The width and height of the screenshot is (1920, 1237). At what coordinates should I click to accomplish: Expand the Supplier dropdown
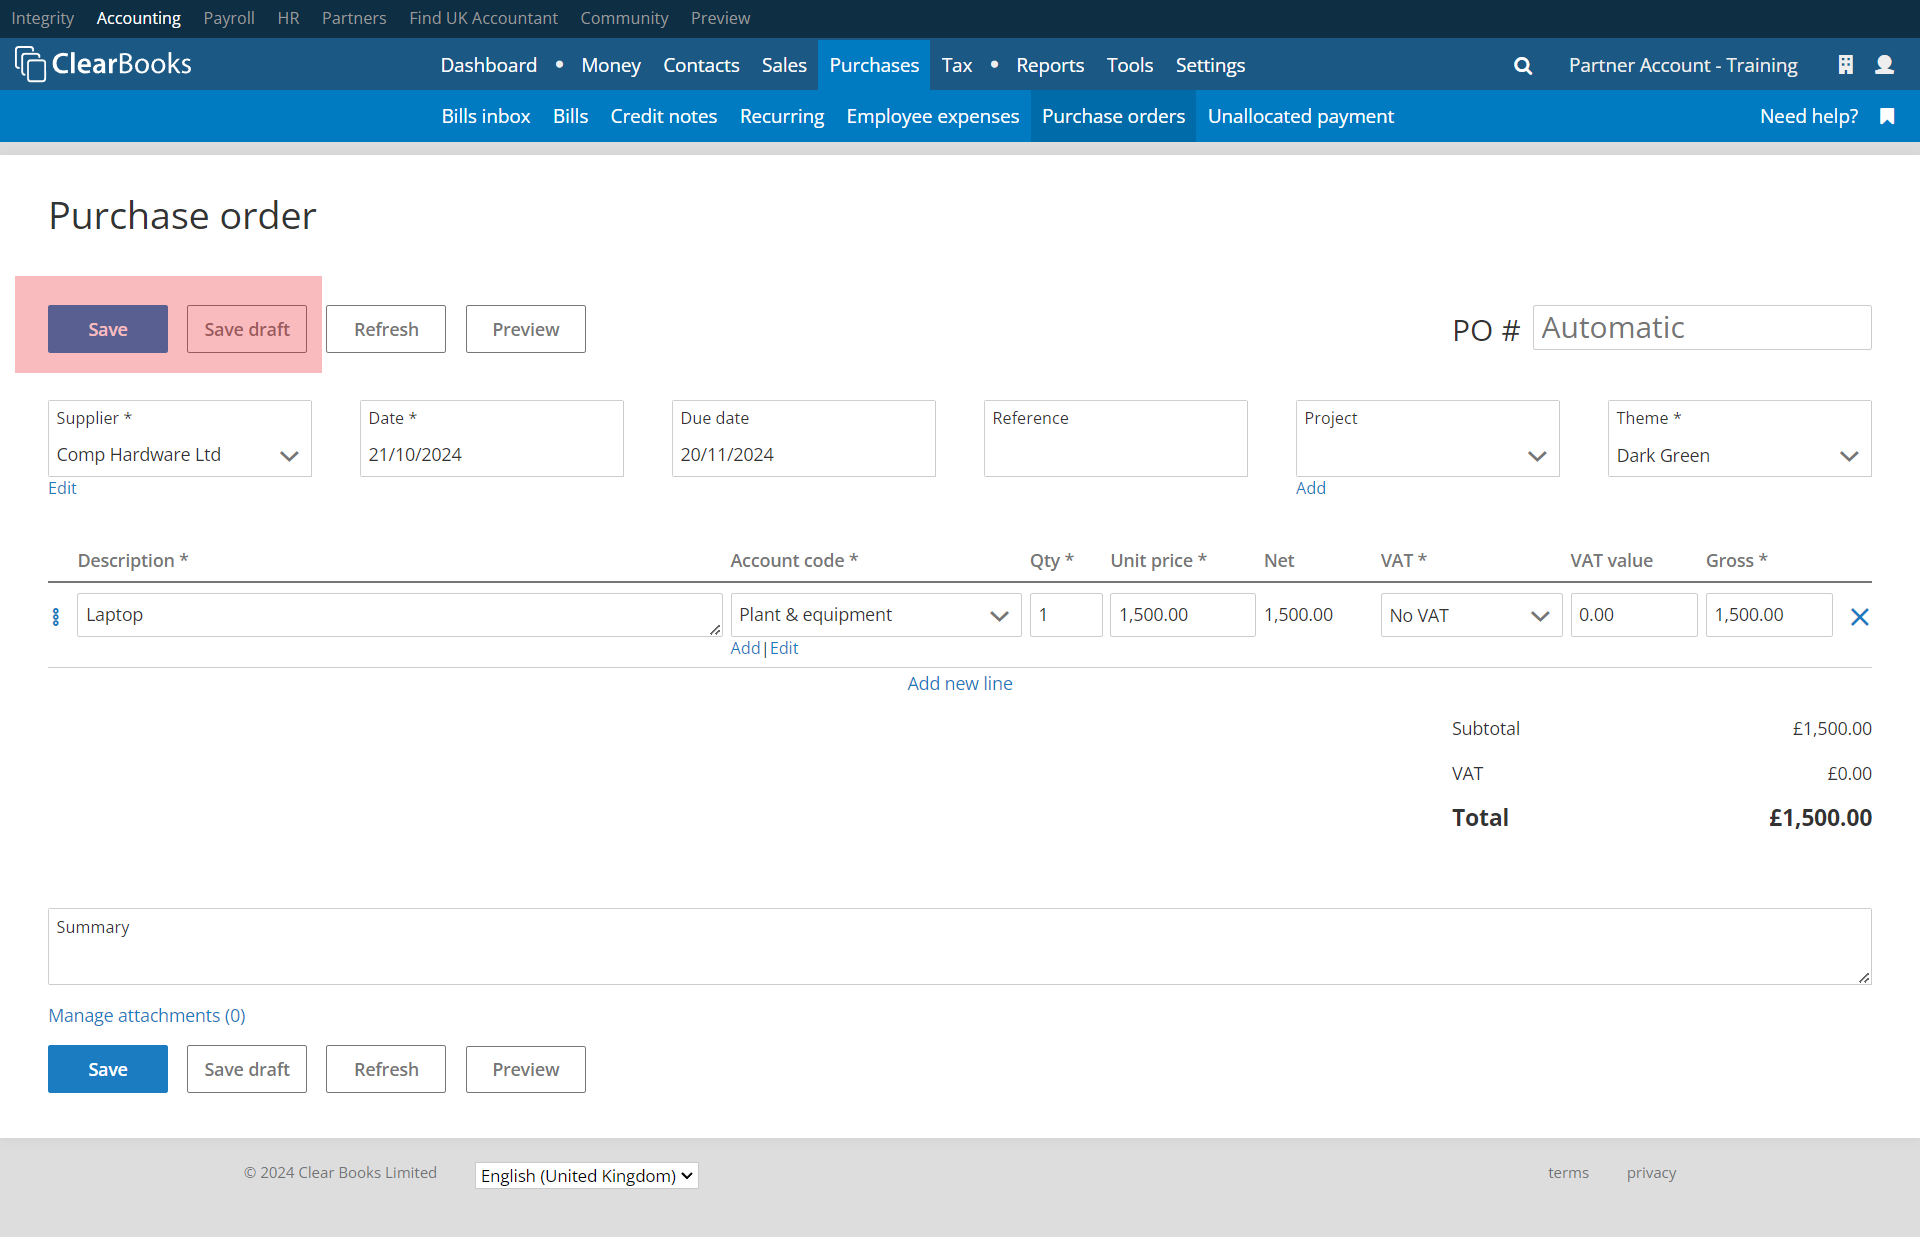289,456
